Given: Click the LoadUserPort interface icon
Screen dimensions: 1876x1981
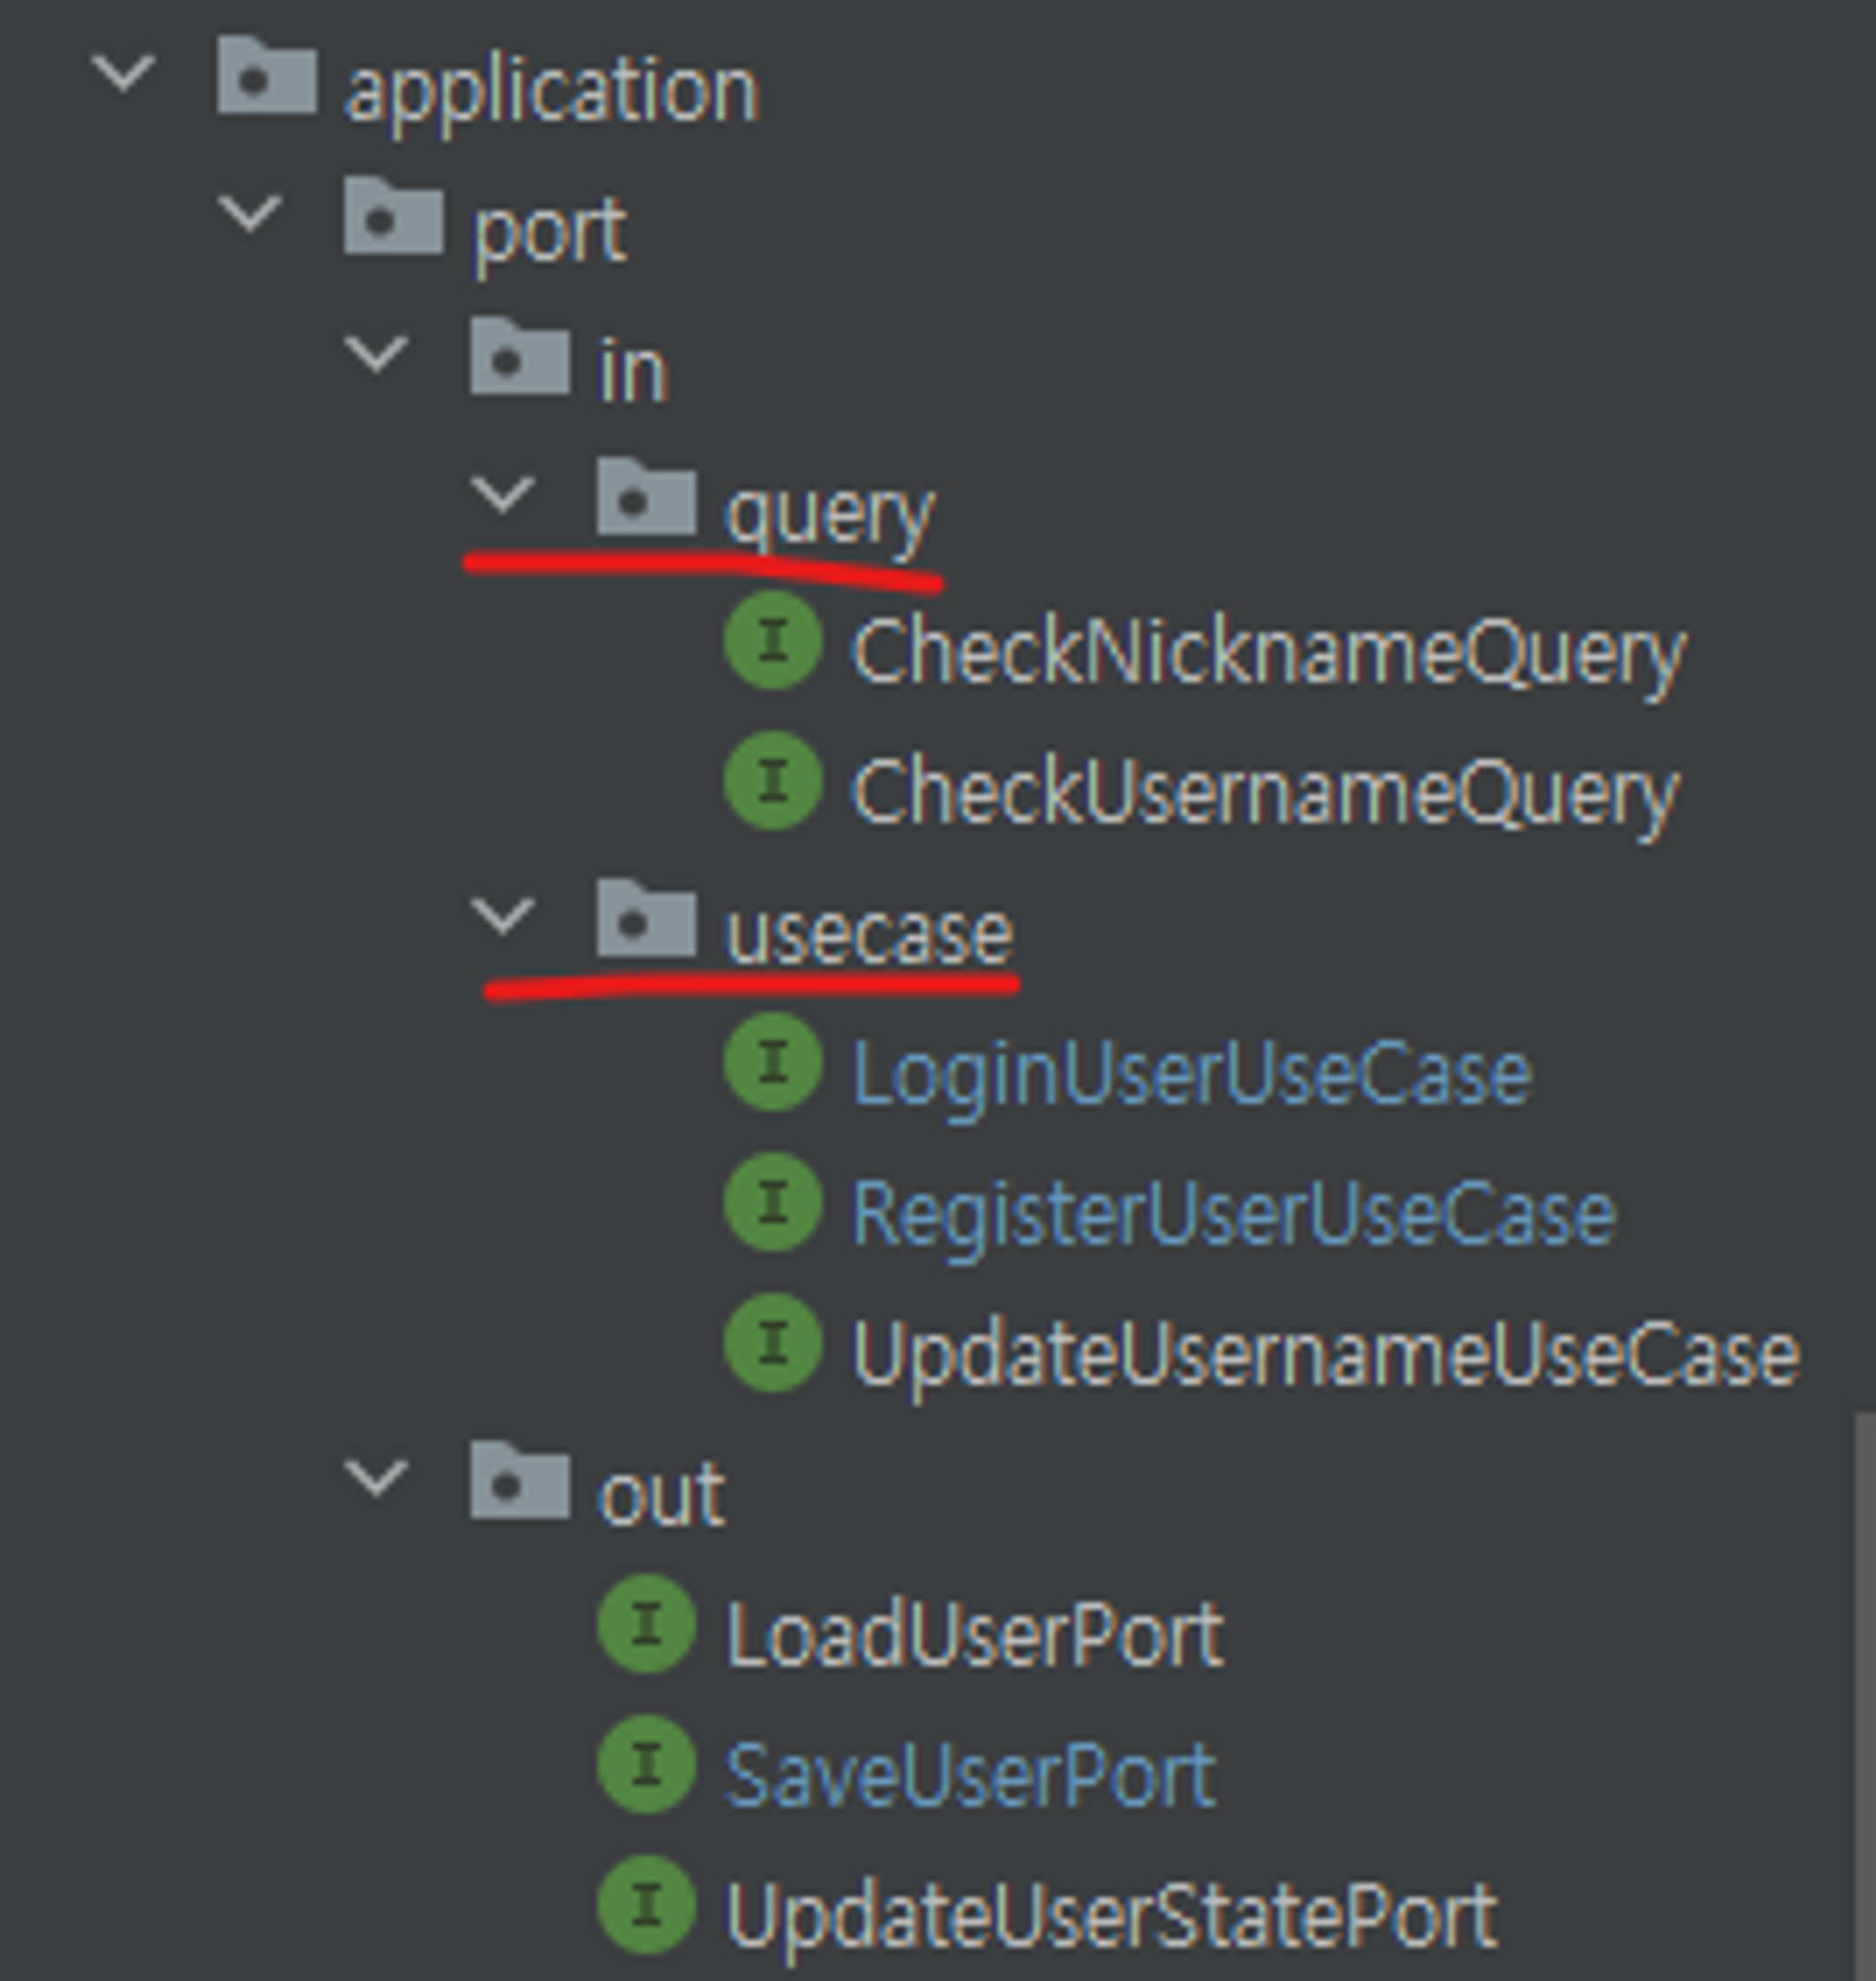Looking at the screenshot, I should point(646,1624).
